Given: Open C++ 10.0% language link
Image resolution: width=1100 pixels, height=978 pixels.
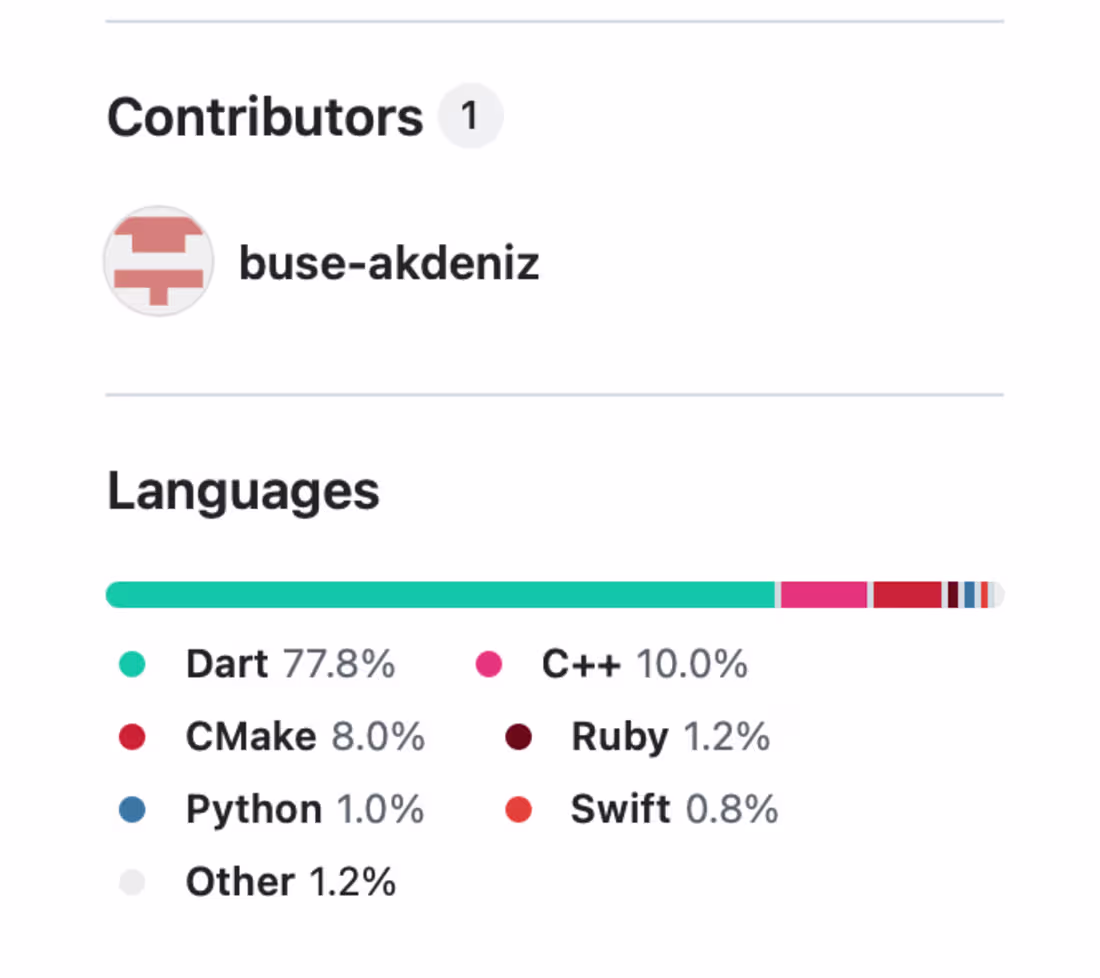Looking at the screenshot, I should [645, 664].
